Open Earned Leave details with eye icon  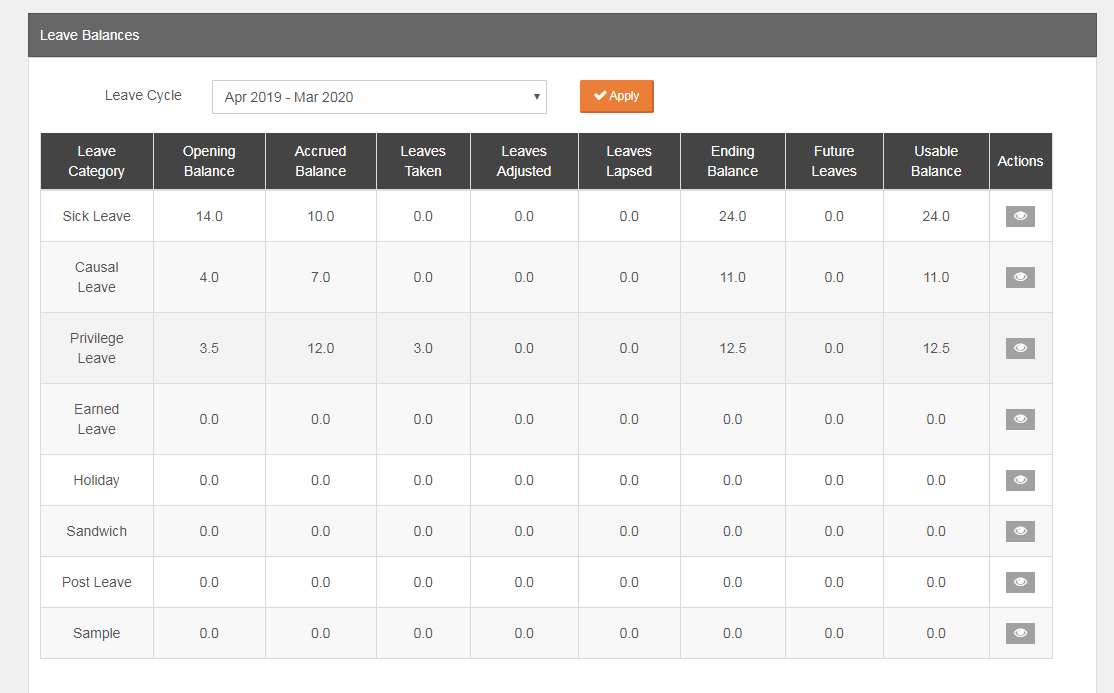tap(1020, 418)
